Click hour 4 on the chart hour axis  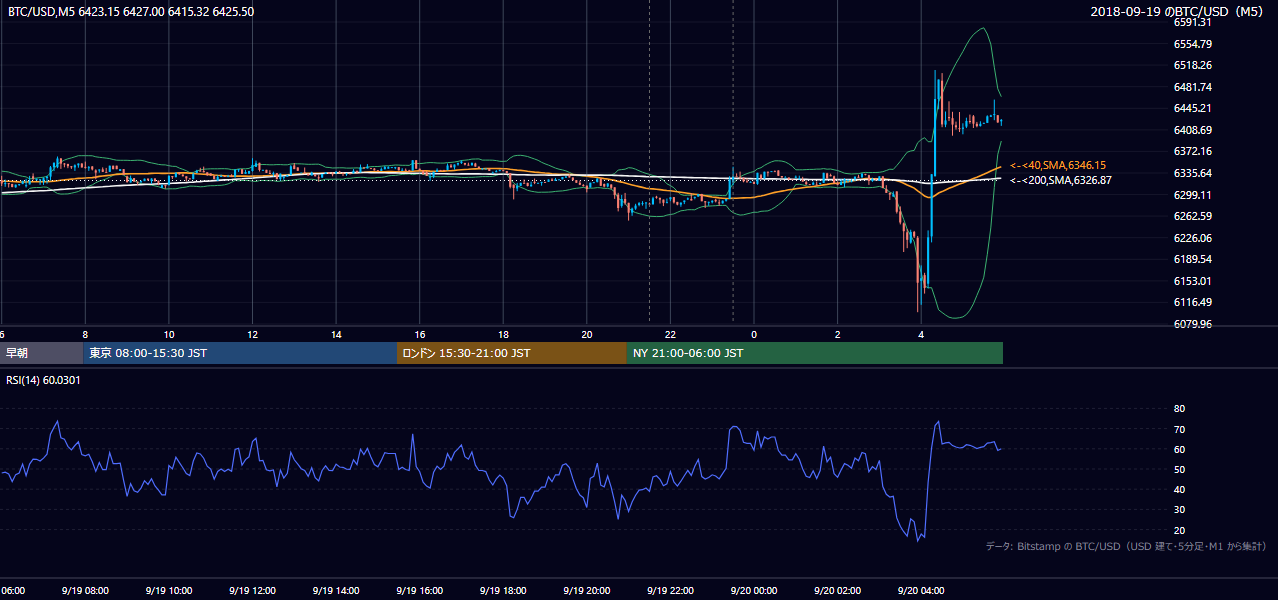[921, 334]
